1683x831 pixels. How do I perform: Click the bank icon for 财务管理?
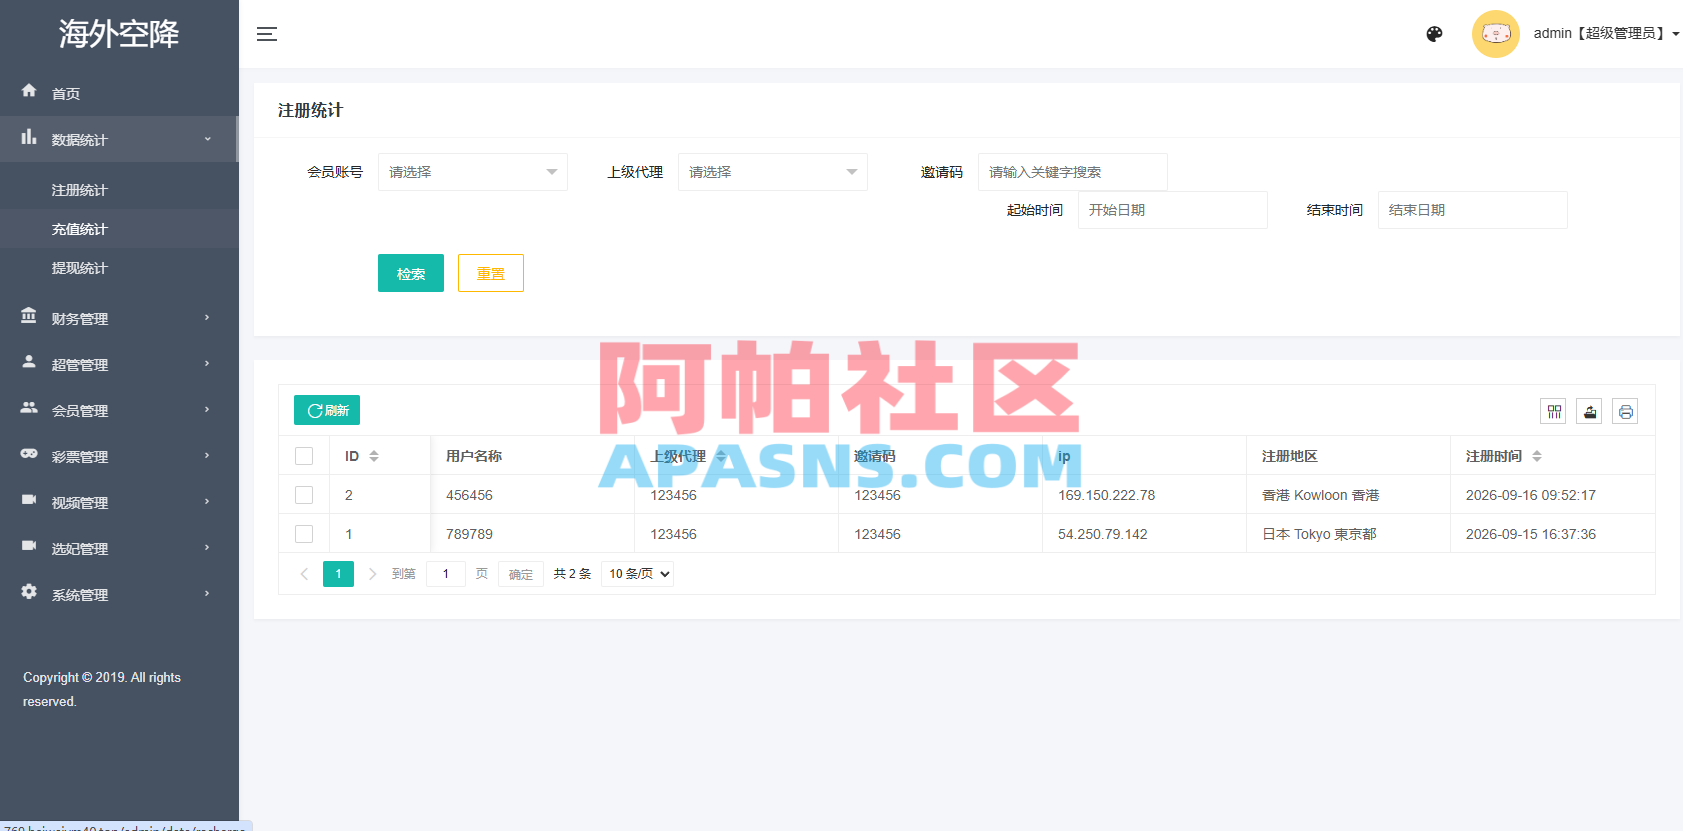[29, 316]
